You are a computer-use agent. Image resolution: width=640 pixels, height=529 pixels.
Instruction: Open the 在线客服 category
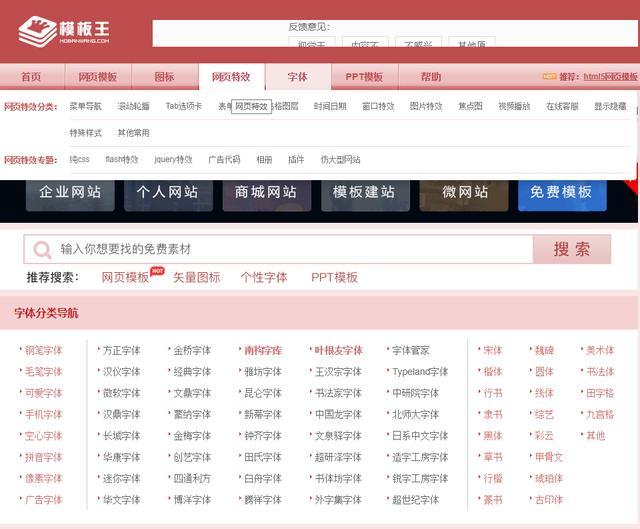[562, 107]
